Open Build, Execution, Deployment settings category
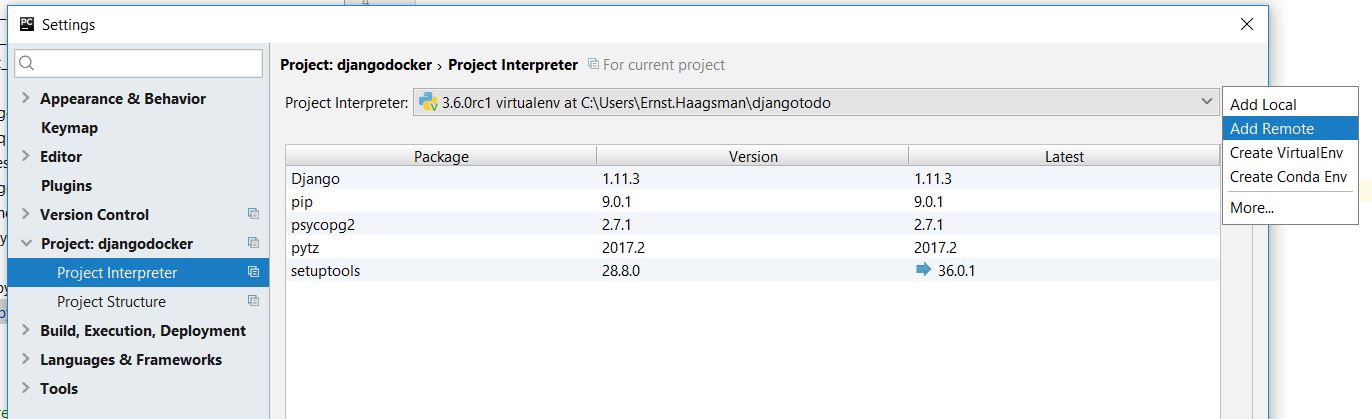Screen dimensions: 1372x419 (x=143, y=330)
